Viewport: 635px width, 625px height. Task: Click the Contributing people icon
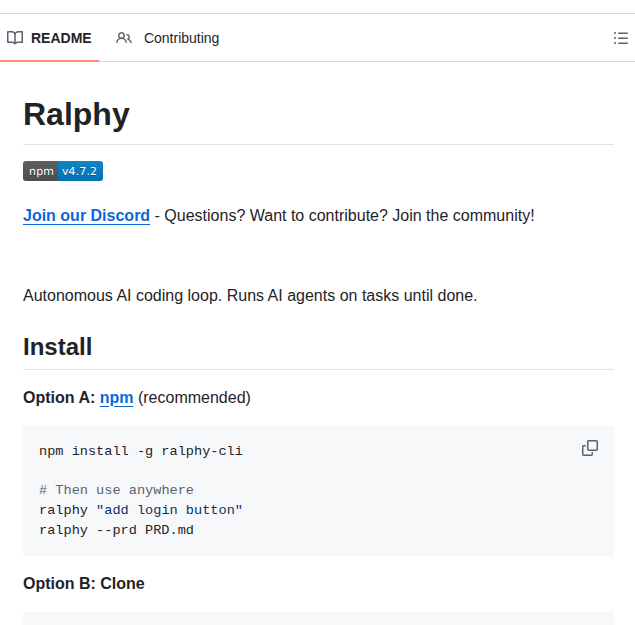click(124, 38)
